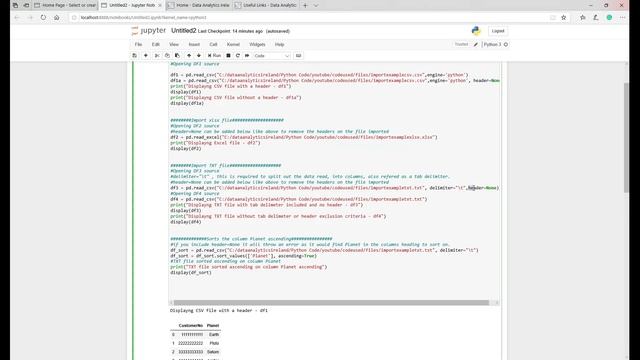Open browser settings and more menu
The width and height of the screenshot is (640, 360).
(x=622, y=18)
